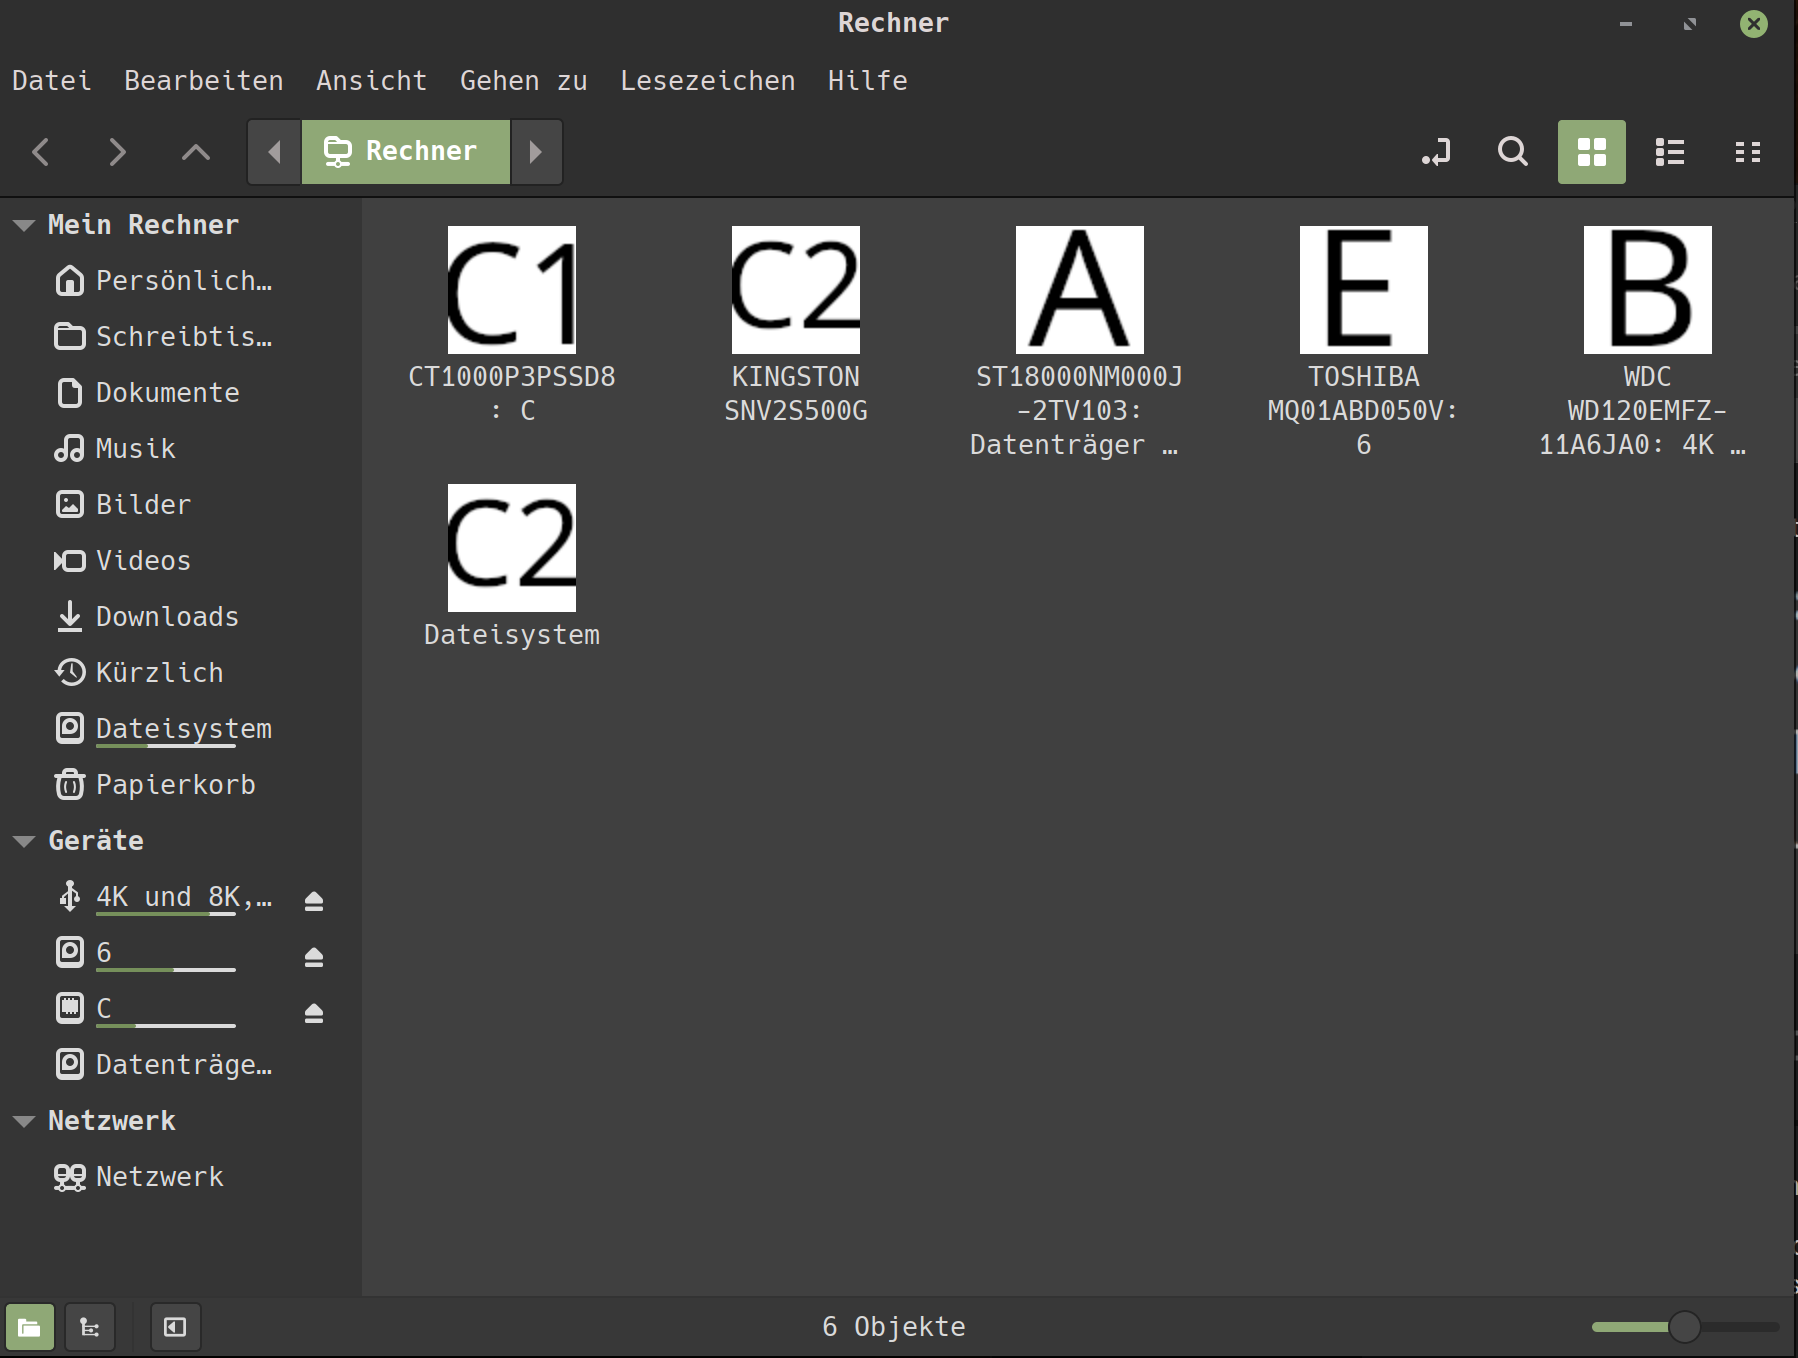Select the CT1000P3PSSD8 drive icon
This screenshot has width=1798, height=1358.
512,290
